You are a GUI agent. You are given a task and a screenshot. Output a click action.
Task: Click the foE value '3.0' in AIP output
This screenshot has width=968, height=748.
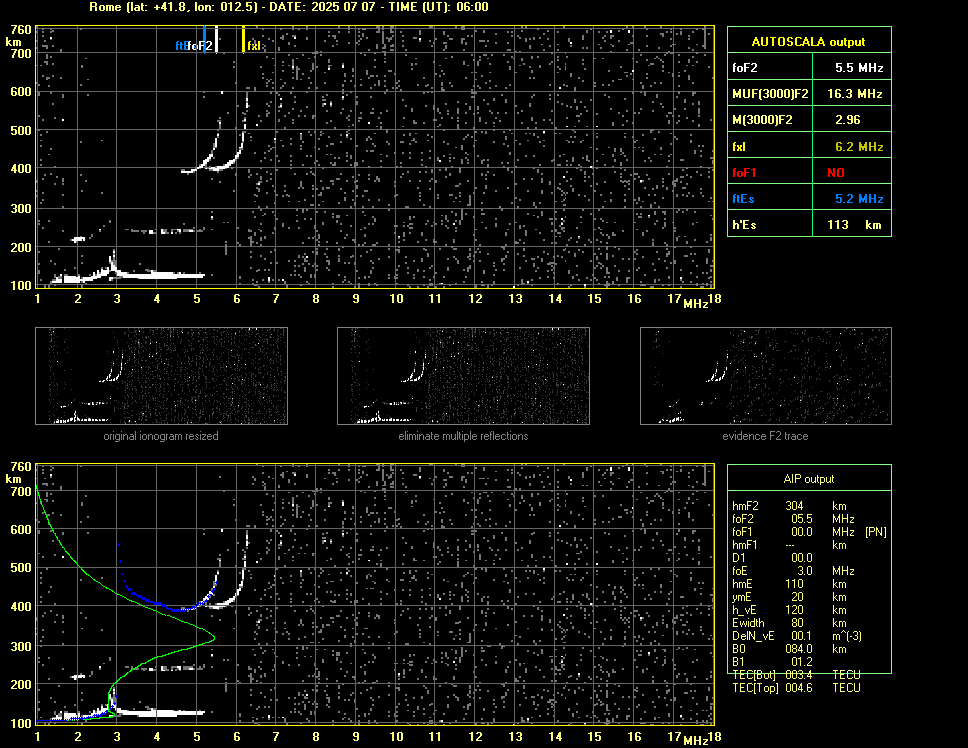[x=804, y=571]
